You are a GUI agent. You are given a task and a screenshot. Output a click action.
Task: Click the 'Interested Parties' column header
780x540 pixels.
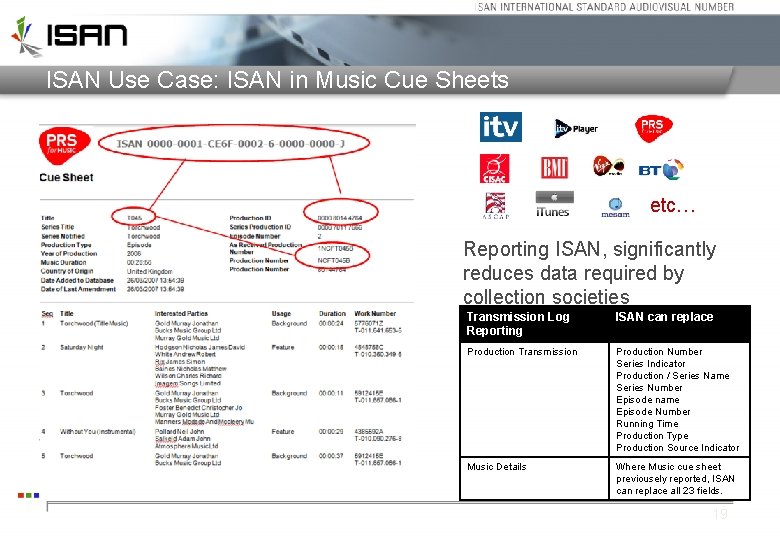(181, 314)
